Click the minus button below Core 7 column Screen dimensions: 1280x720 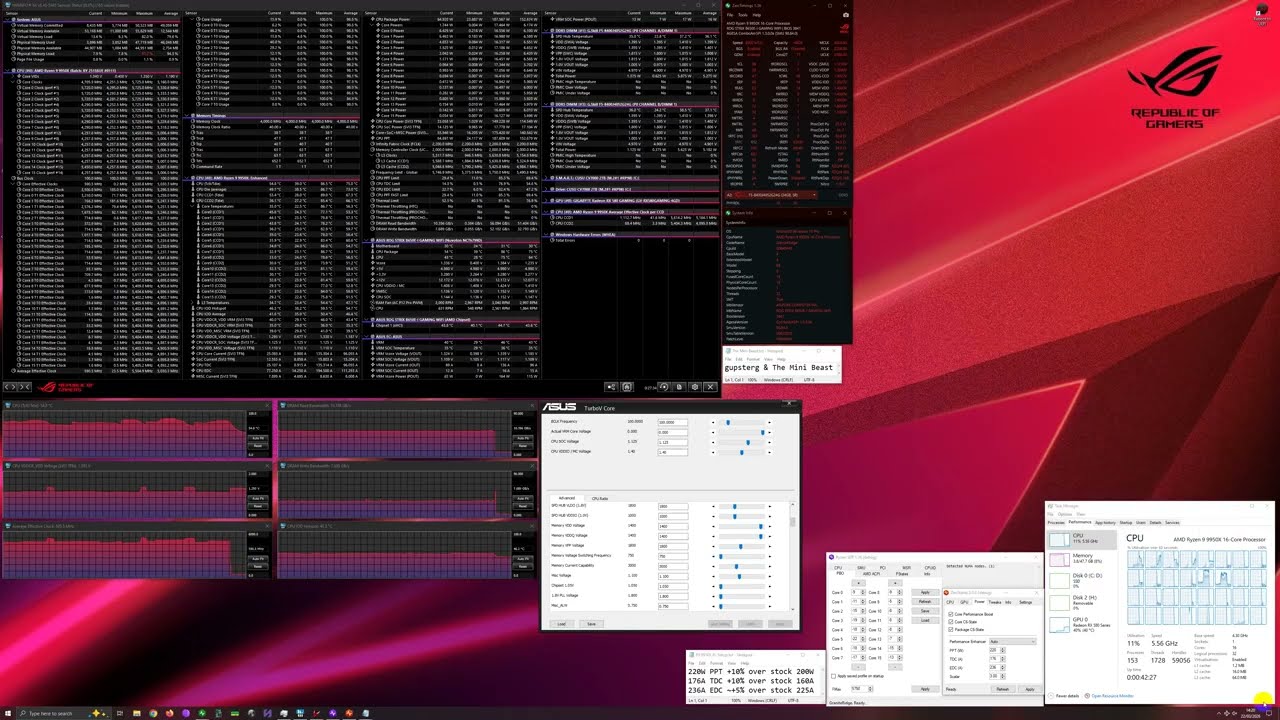pyautogui.click(x=858, y=667)
